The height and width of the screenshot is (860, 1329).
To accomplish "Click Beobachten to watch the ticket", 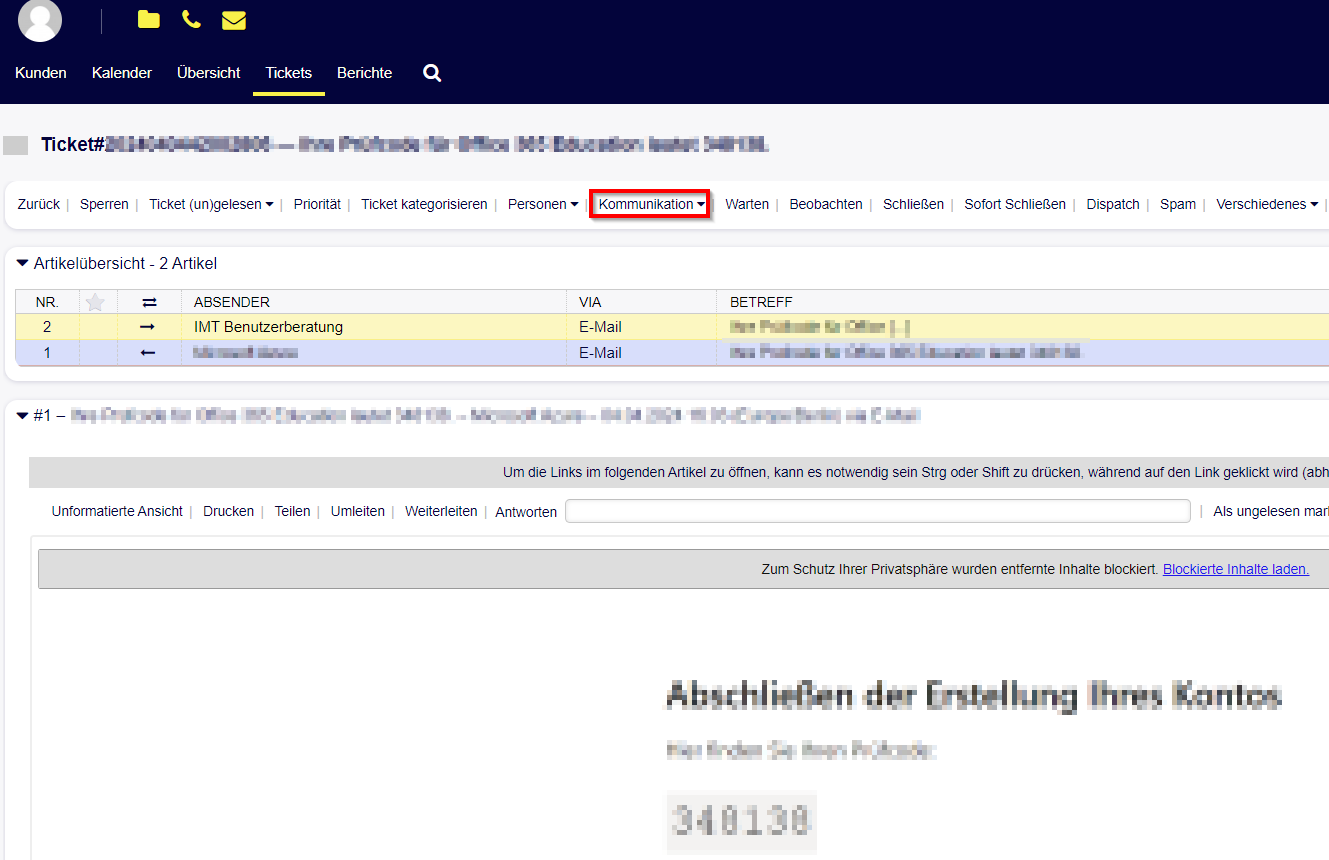I will (x=826, y=204).
